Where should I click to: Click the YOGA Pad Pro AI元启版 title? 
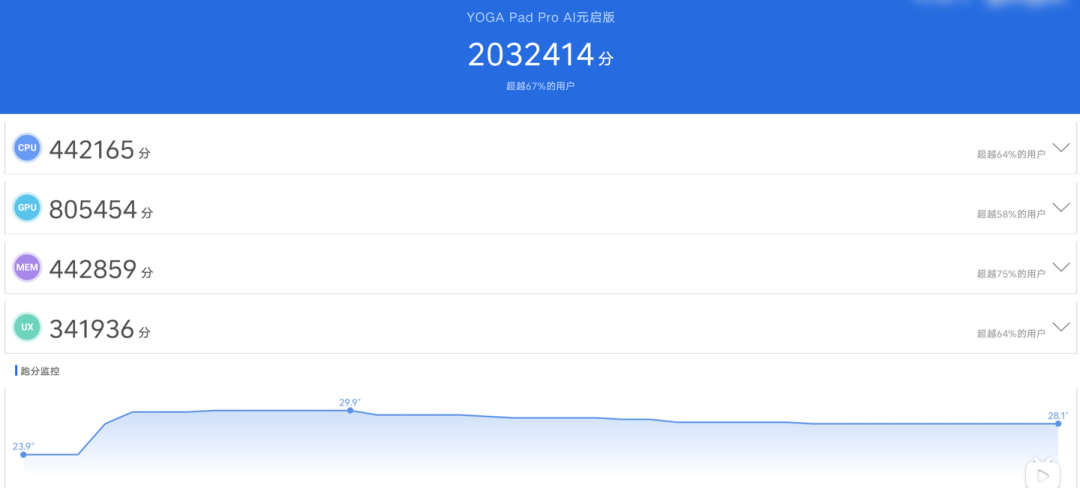(540, 17)
